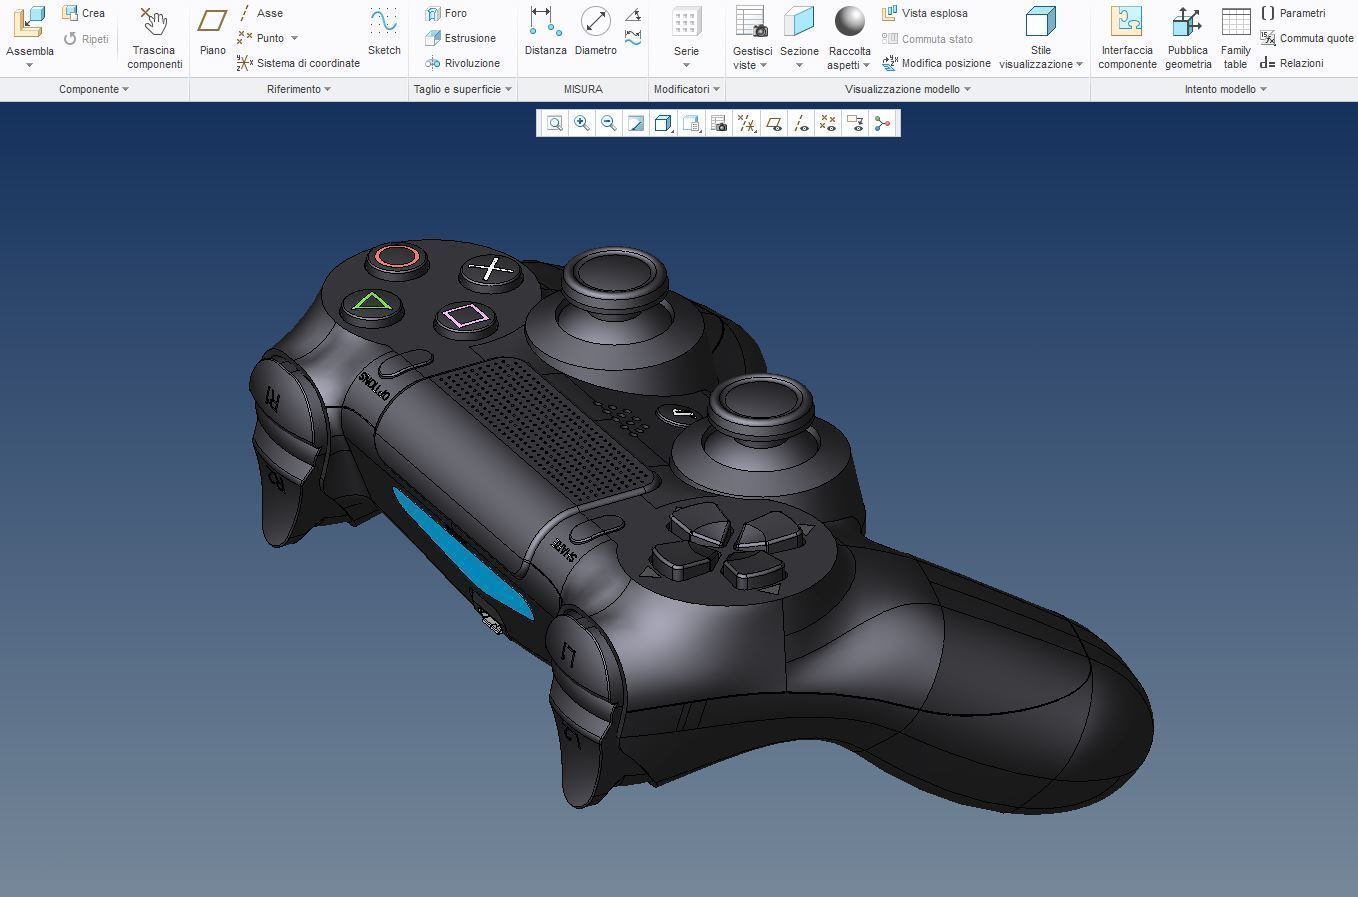The width and height of the screenshot is (1358, 897).
Task: Expand the Punto dropdown arrow
Action: click(x=294, y=38)
